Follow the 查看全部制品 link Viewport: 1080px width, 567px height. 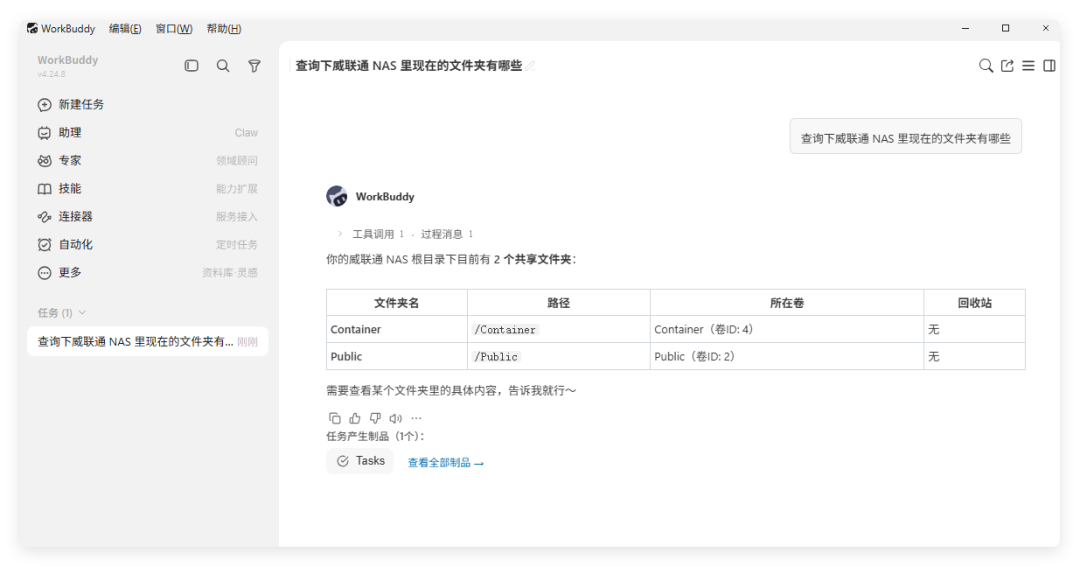pyautogui.click(x=446, y=463)
